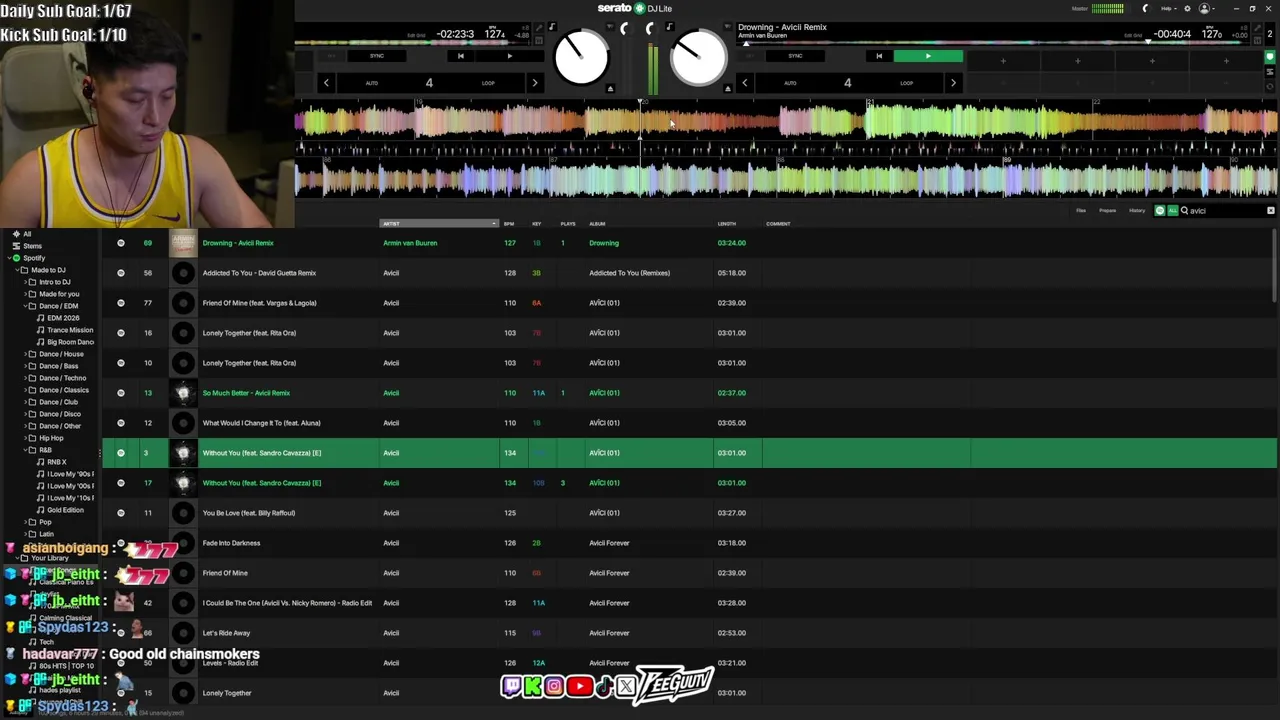Sort library by LENGTH column header

tap(727, 224)
